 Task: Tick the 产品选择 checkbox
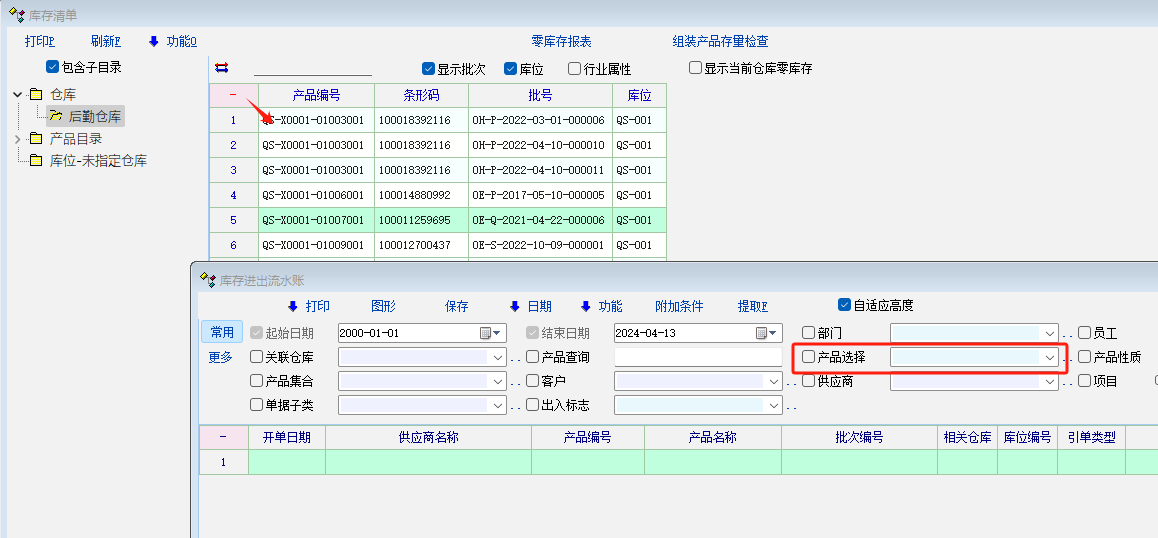pyautogui.click(x=808, y=357)
